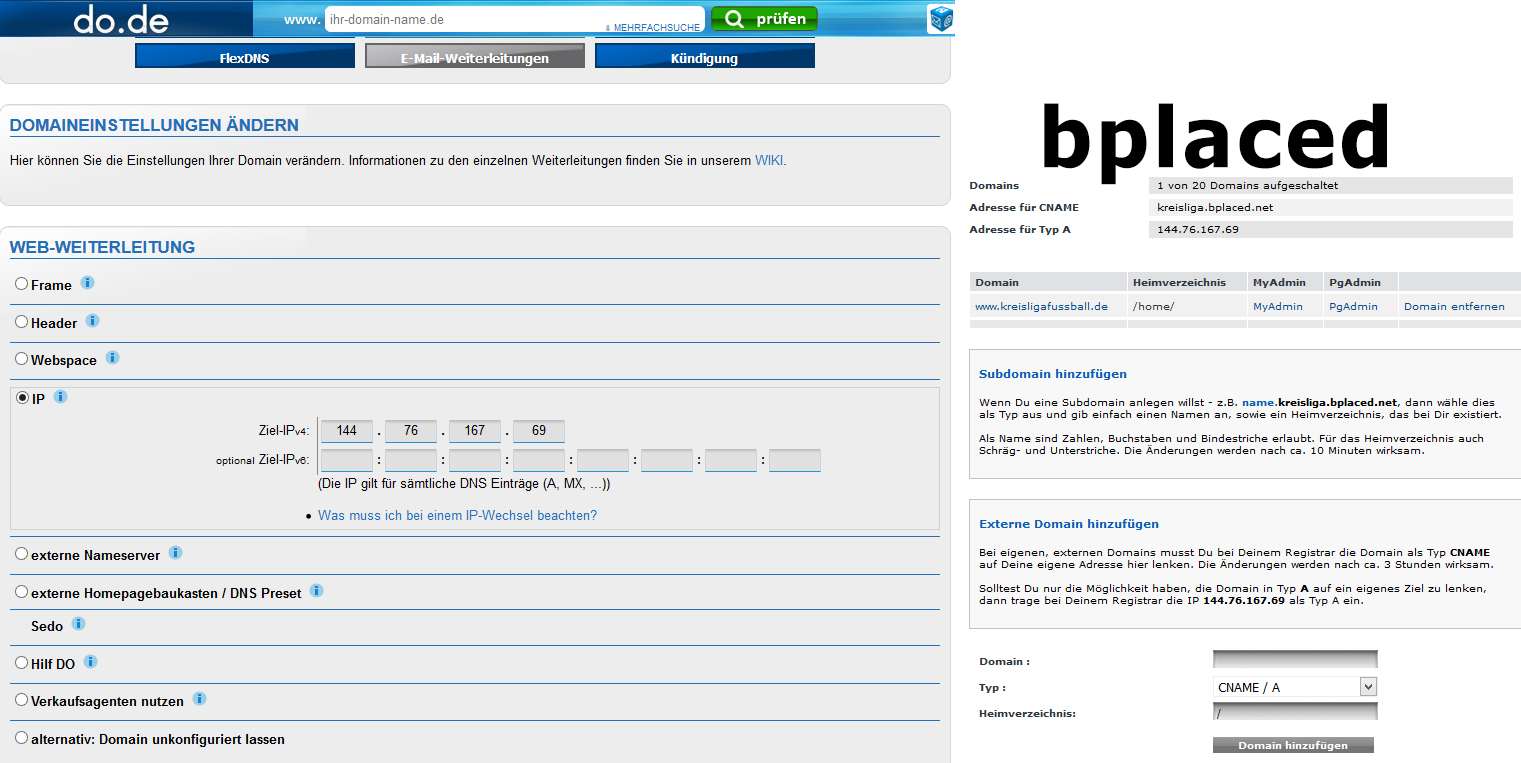Open the E-Mail-Weiterleitungen tab

[x=475, y=57]
